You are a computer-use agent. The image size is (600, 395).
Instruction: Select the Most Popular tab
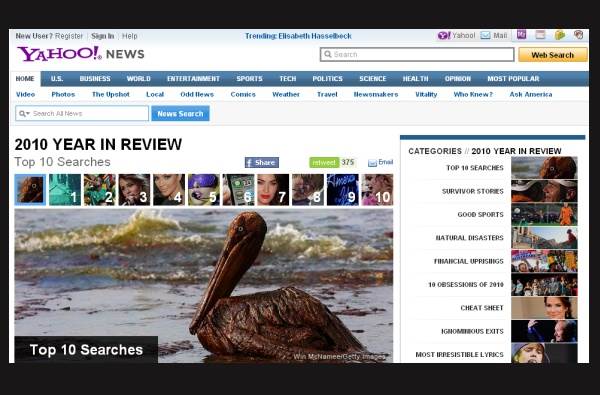[513, 79]
